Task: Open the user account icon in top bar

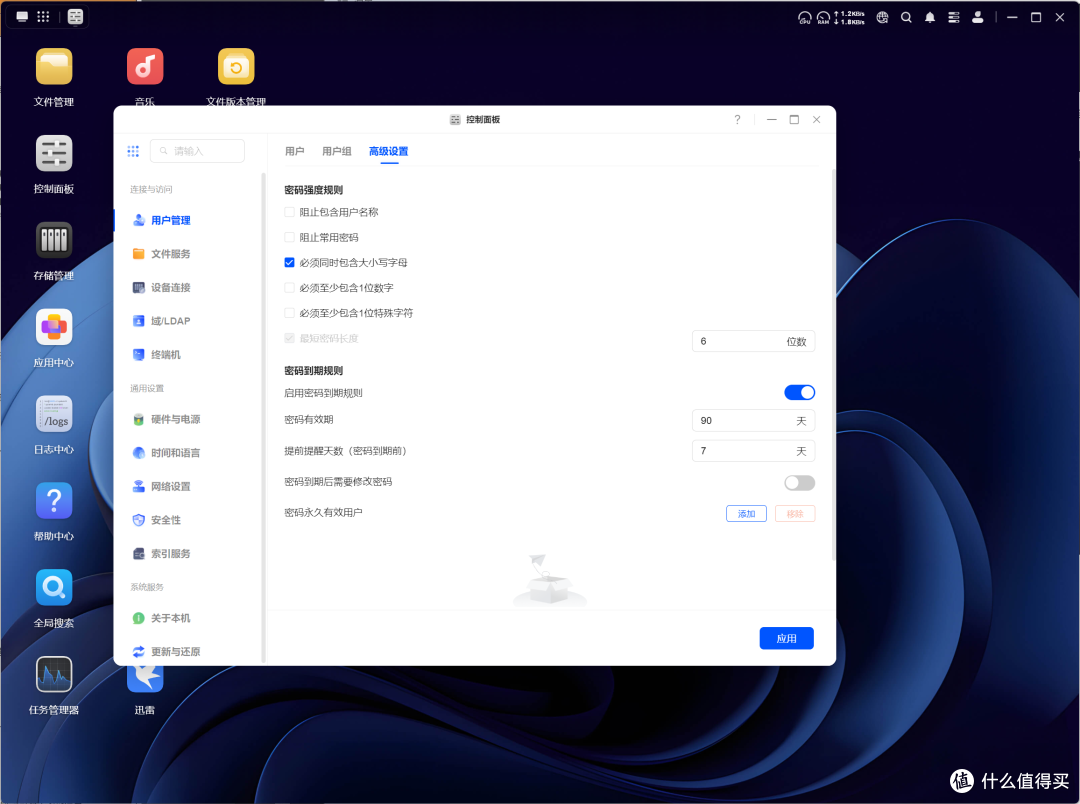Action: point(977,17)
